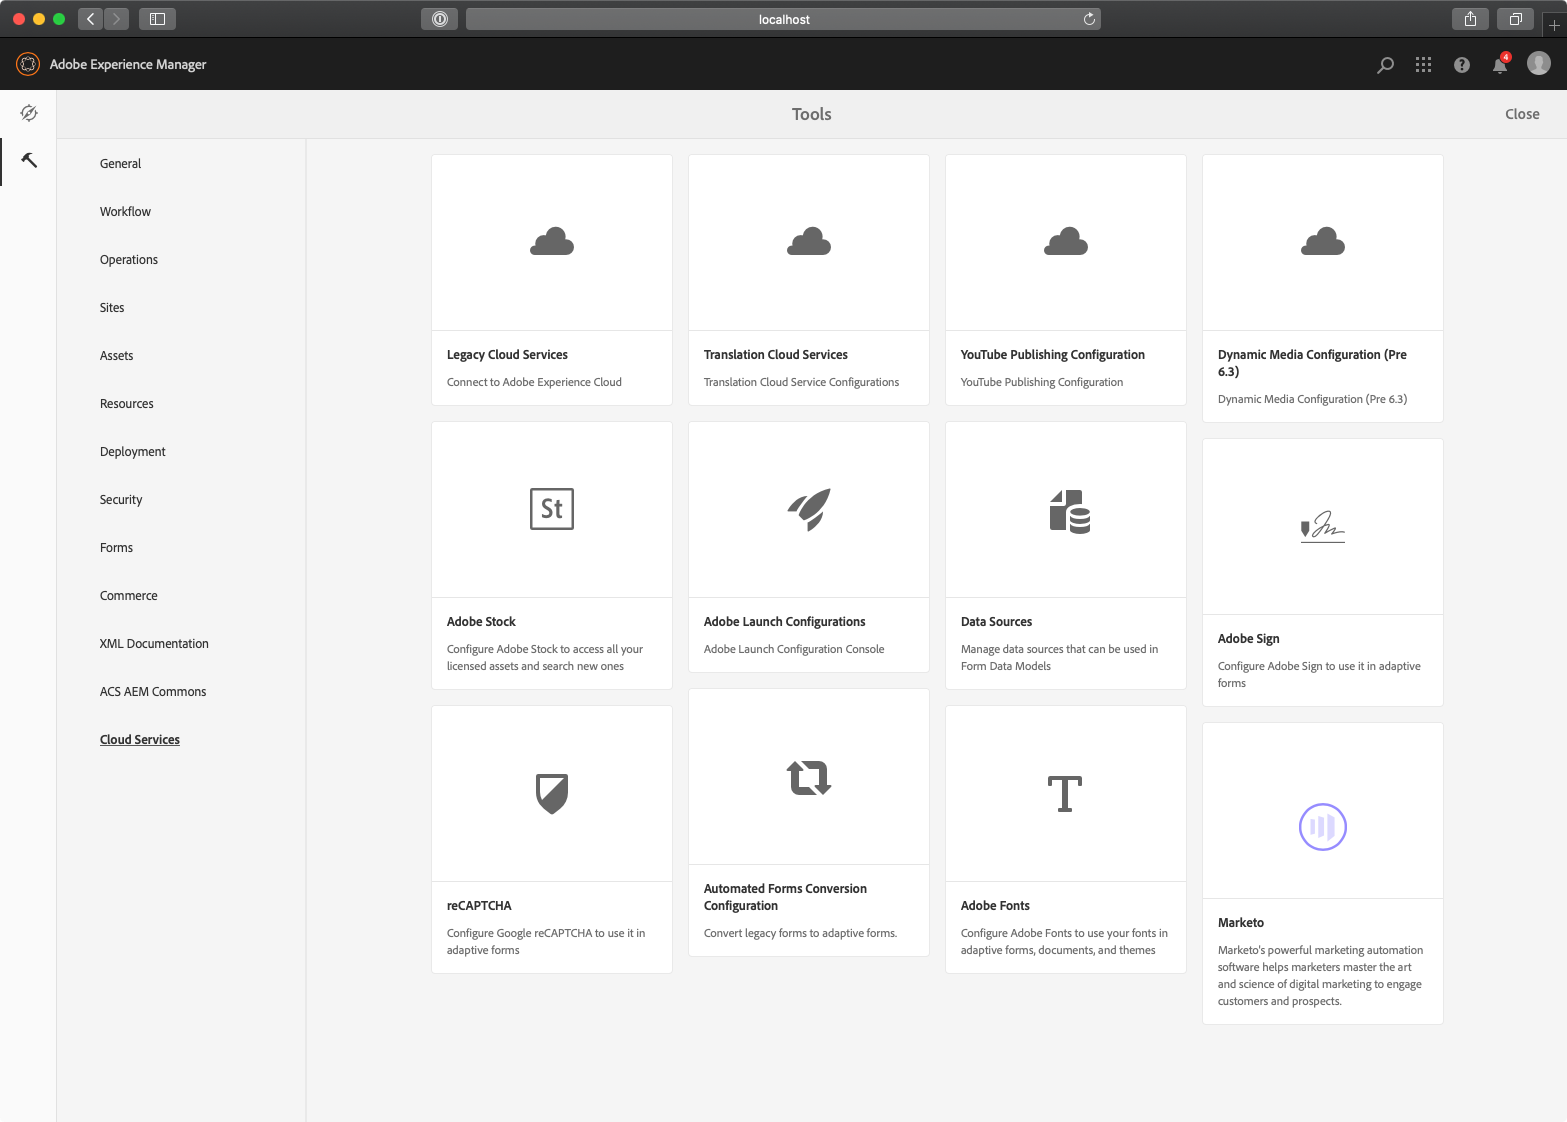This screenshot has height=1122, width=1567.
Task: Click the Marketo logo icon
Action: coord(1323,827)
